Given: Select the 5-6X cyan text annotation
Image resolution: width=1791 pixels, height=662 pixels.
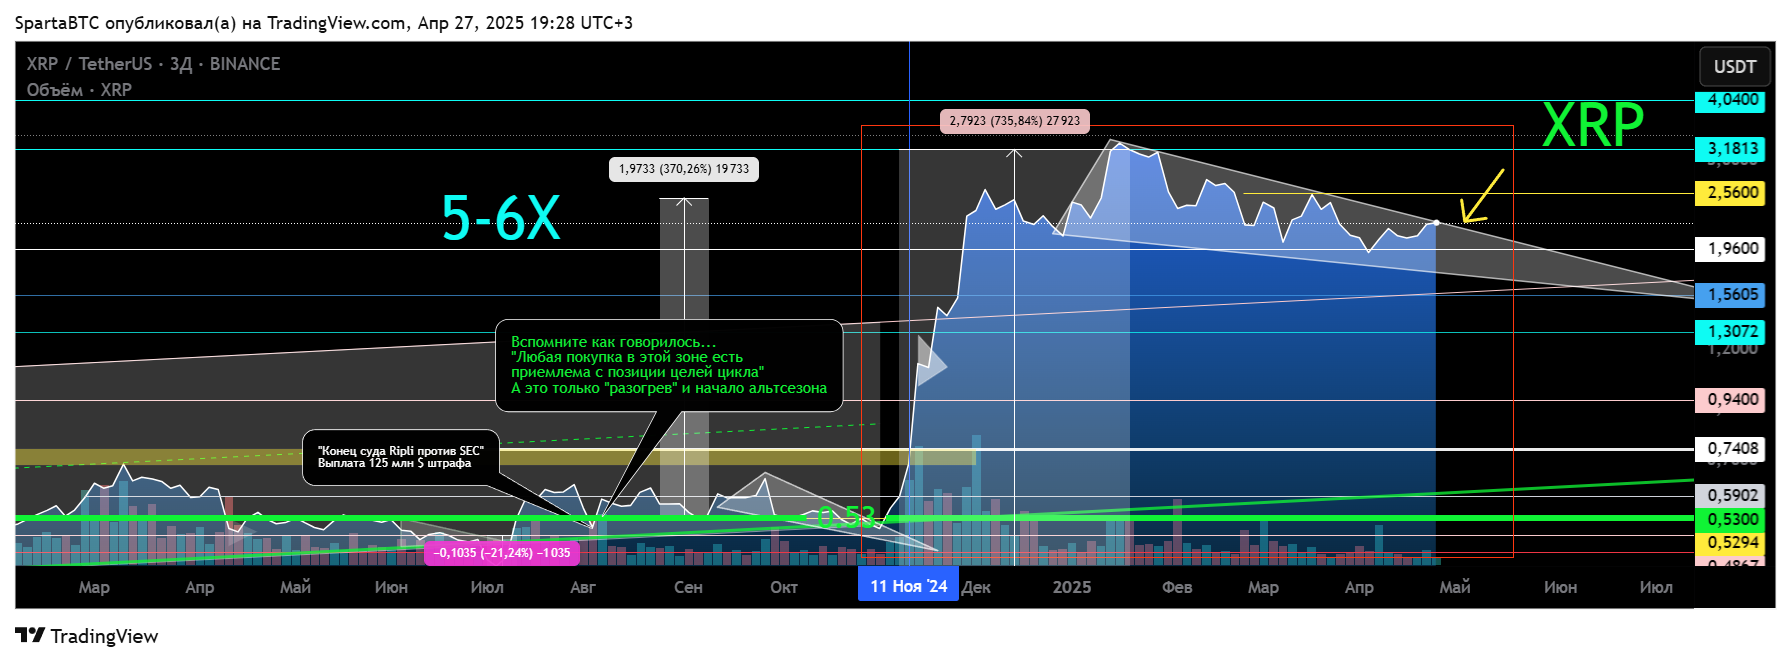Looking at the screenshot, I should [501, 217].
